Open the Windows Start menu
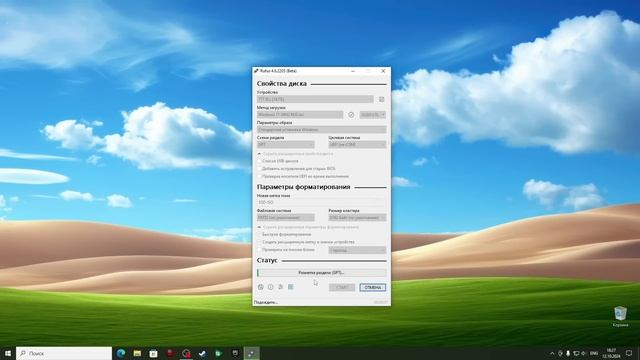 pos(7,353)
